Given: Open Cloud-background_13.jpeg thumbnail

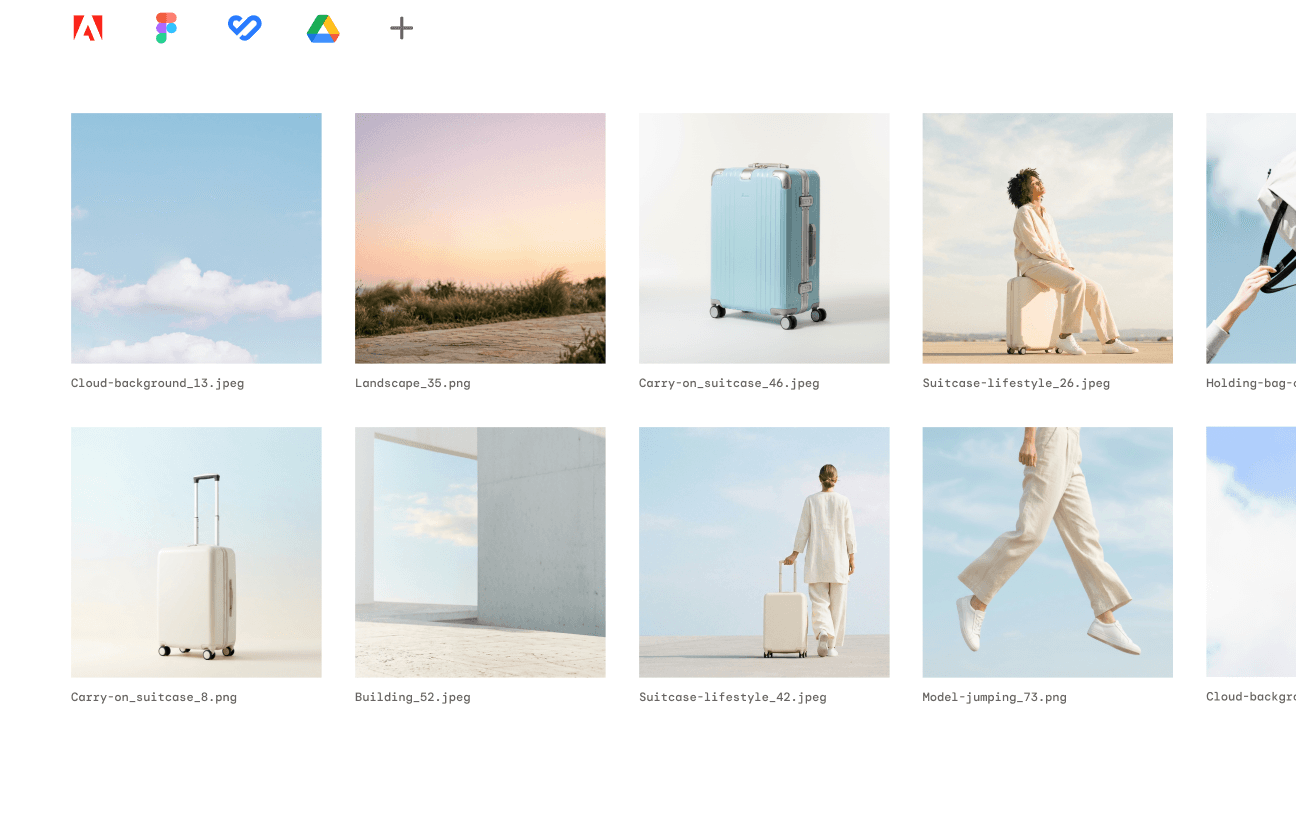Looking at the screenshot, I should click(196, 238).
